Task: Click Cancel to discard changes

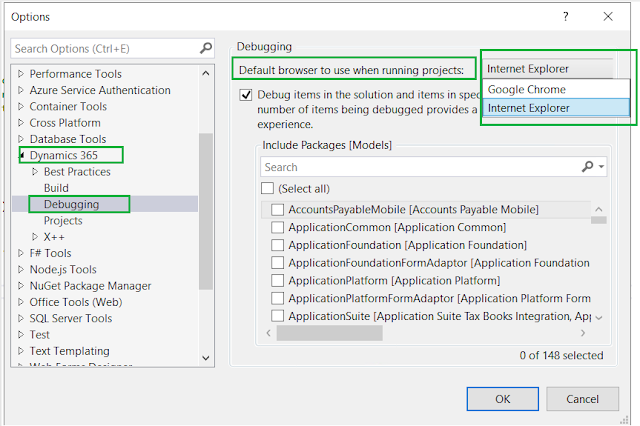Action: [x=582, y=399]
